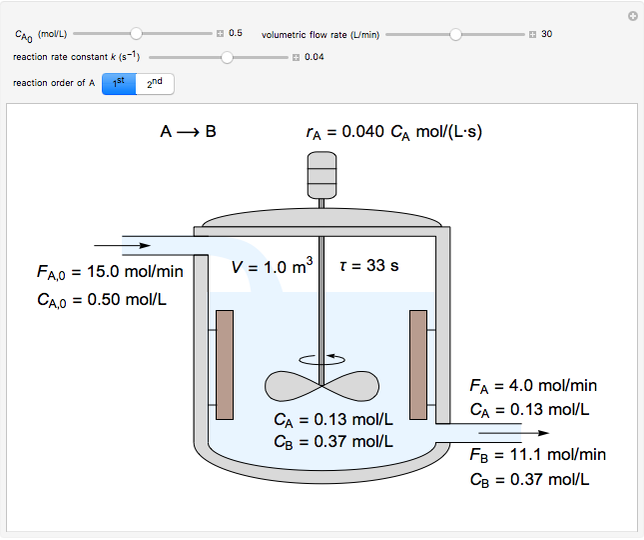Click the left brown baffle in the tank
644x540 pixels.
pos(225,363)
